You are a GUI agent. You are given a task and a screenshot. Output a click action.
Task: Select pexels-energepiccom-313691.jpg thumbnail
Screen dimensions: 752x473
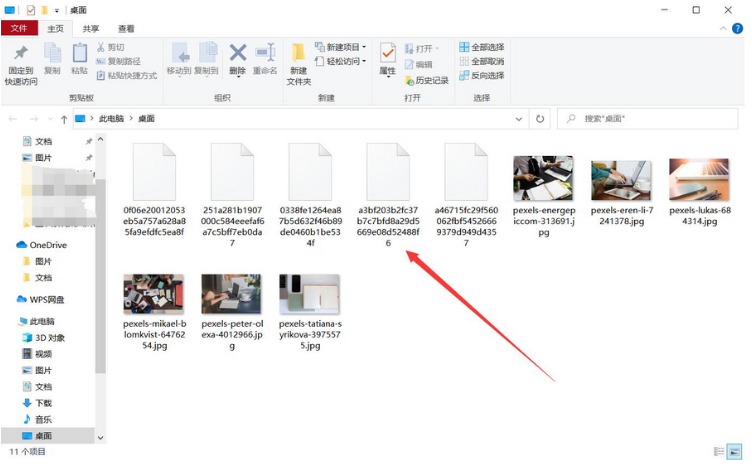click(543, 178)
